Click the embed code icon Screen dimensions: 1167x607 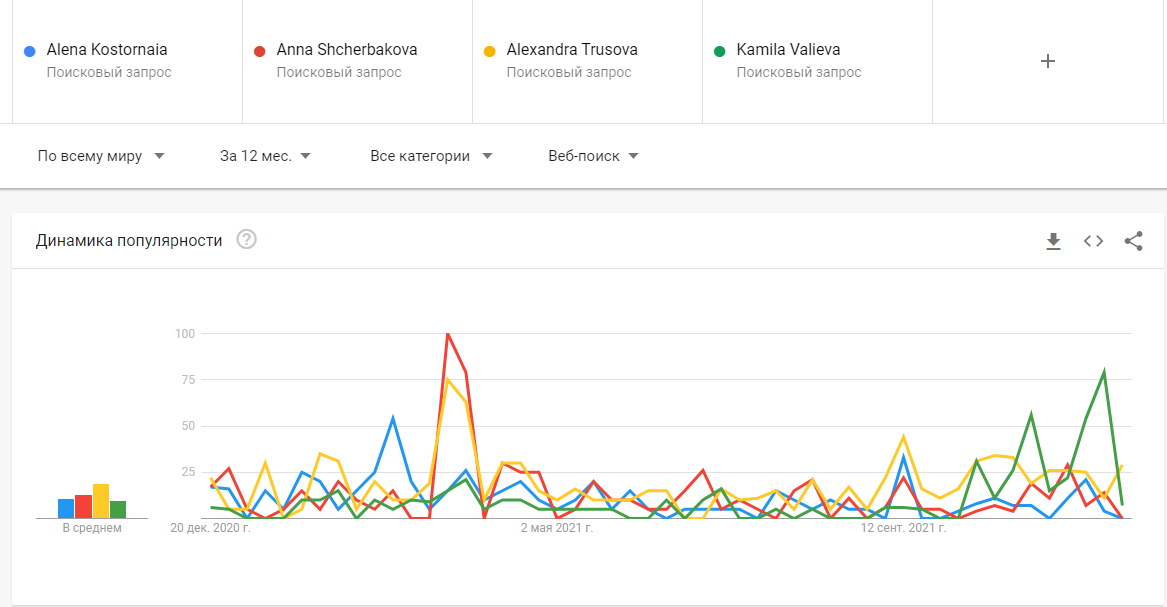click(x=1093, y=241)
